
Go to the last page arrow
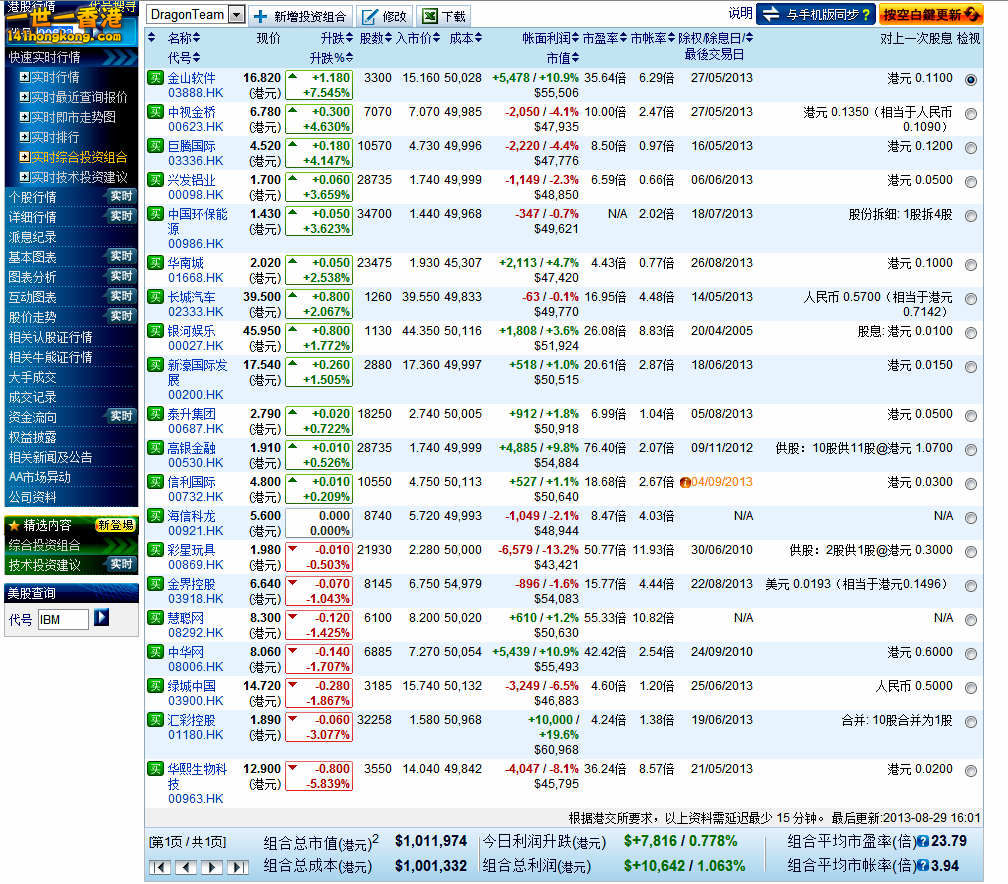pyautogui.click(x=237, y=867)
